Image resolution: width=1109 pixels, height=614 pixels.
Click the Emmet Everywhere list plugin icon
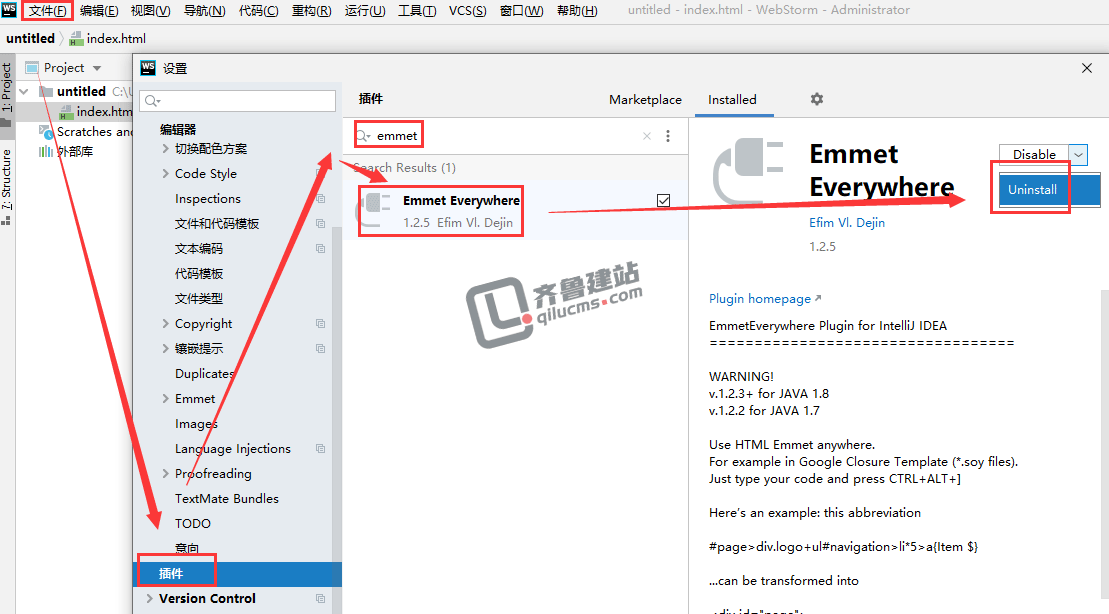pos(375,210)
